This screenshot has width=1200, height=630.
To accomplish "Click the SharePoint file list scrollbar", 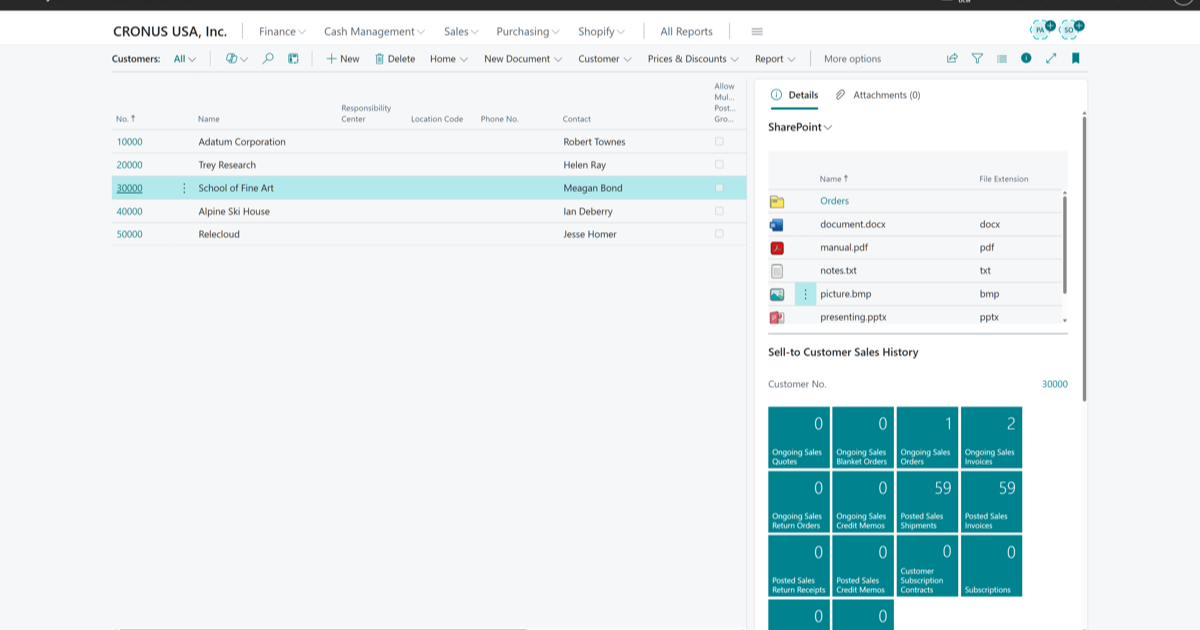I will click(1064, 244).
